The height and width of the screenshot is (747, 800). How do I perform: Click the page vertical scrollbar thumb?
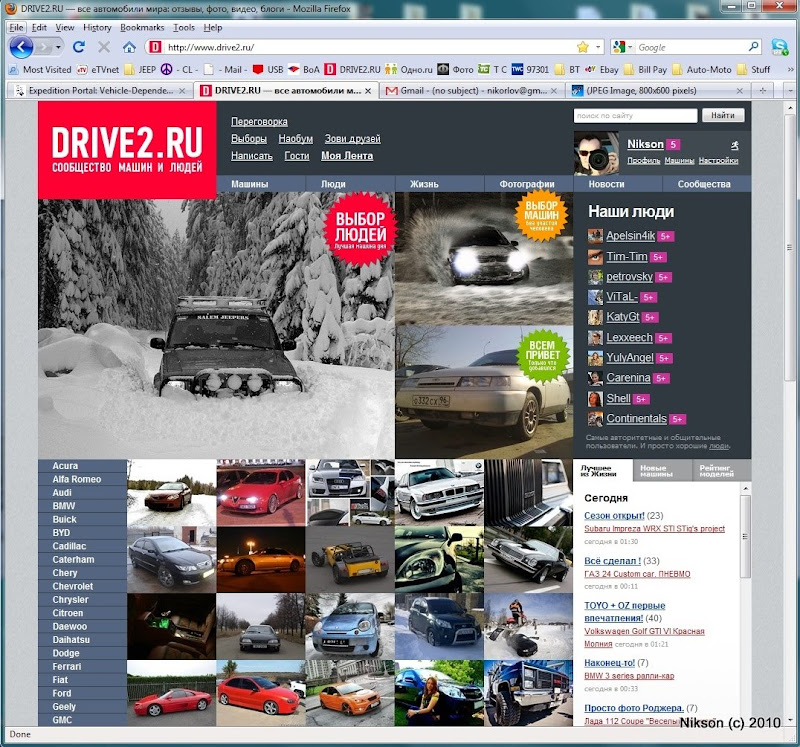pyautogui.click(x=790, y=247)
